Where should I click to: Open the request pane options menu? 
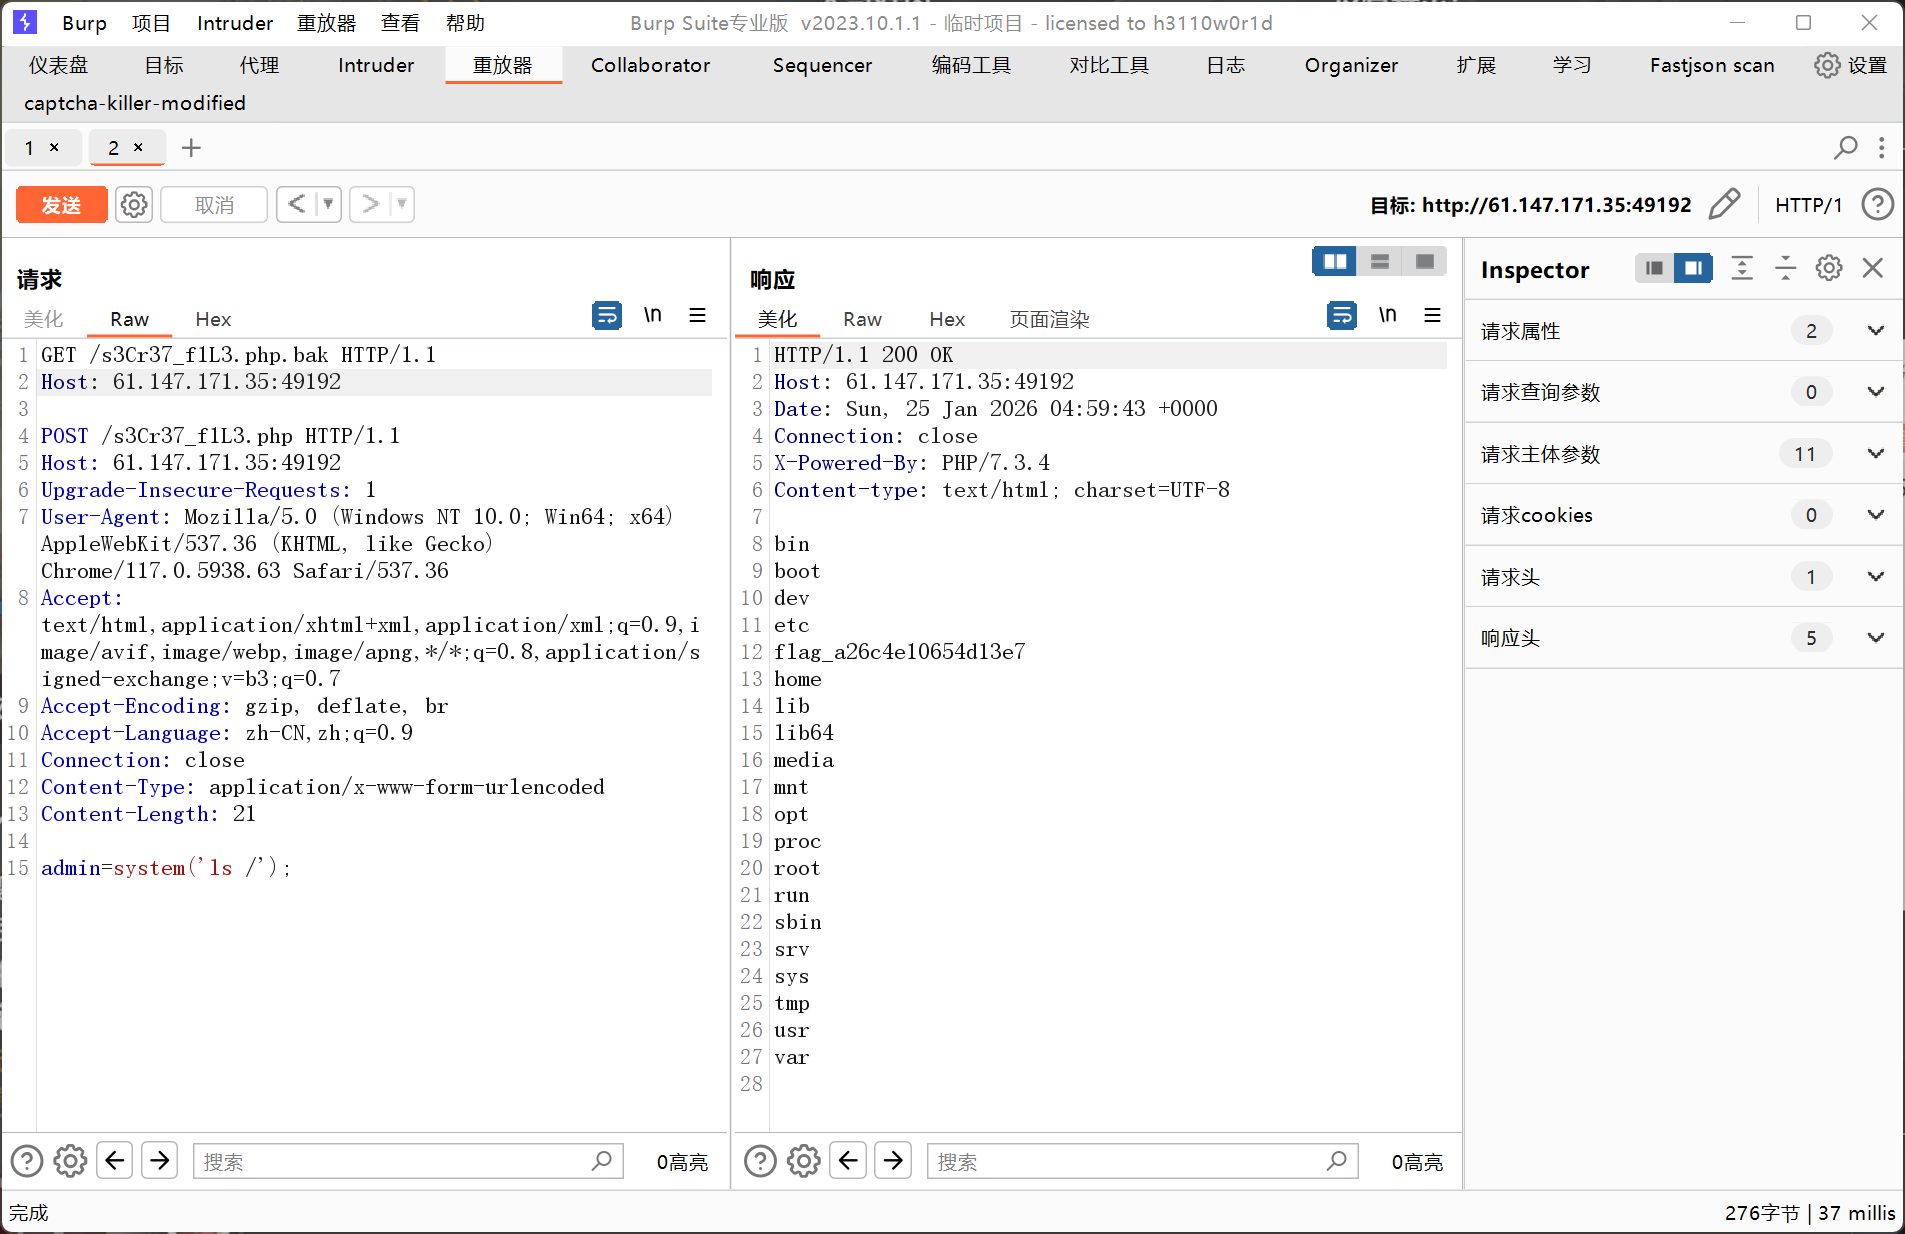[698, 315]
